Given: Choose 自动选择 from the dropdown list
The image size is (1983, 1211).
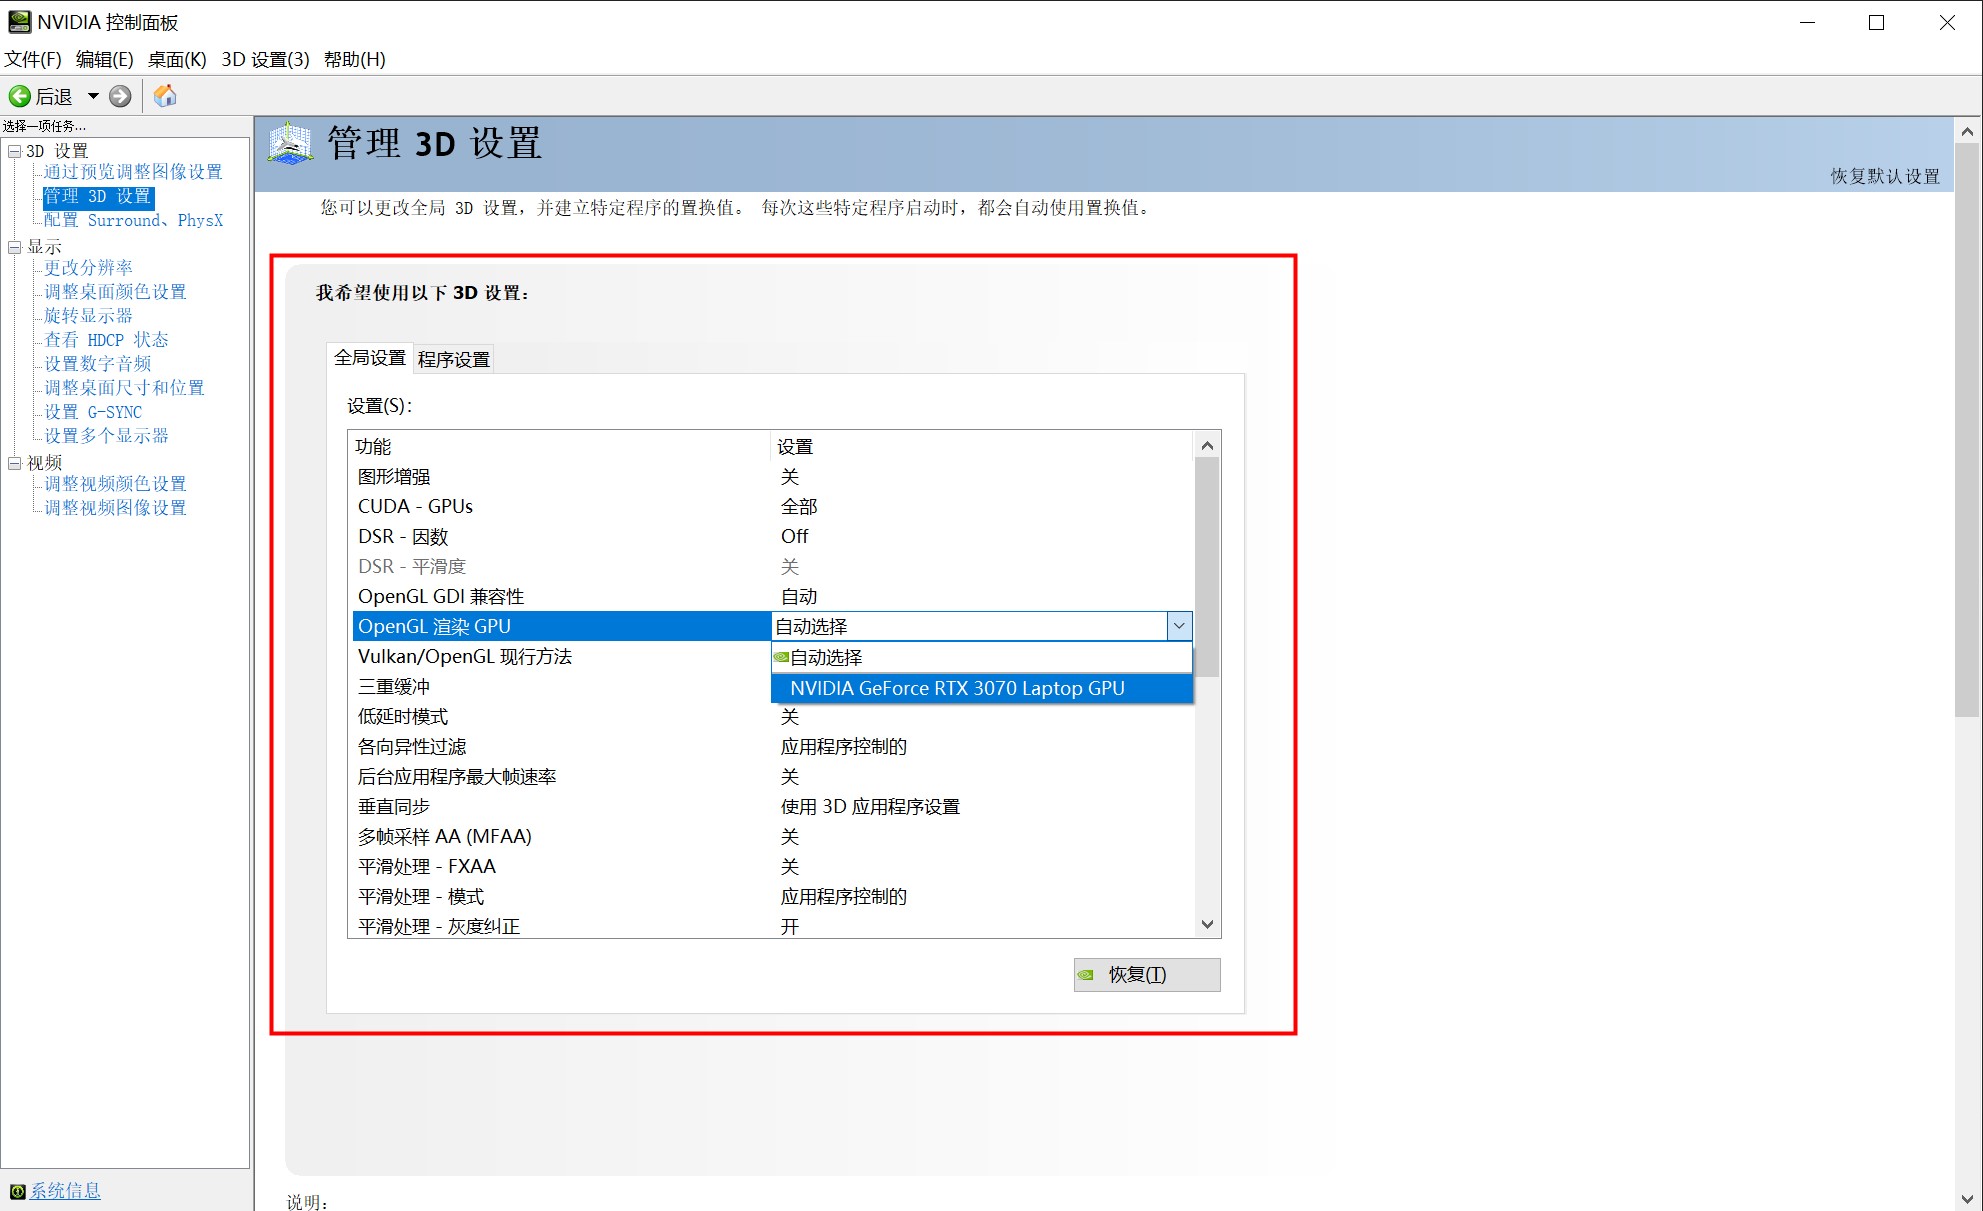Looking at the screenshot, I should [982, 657].
